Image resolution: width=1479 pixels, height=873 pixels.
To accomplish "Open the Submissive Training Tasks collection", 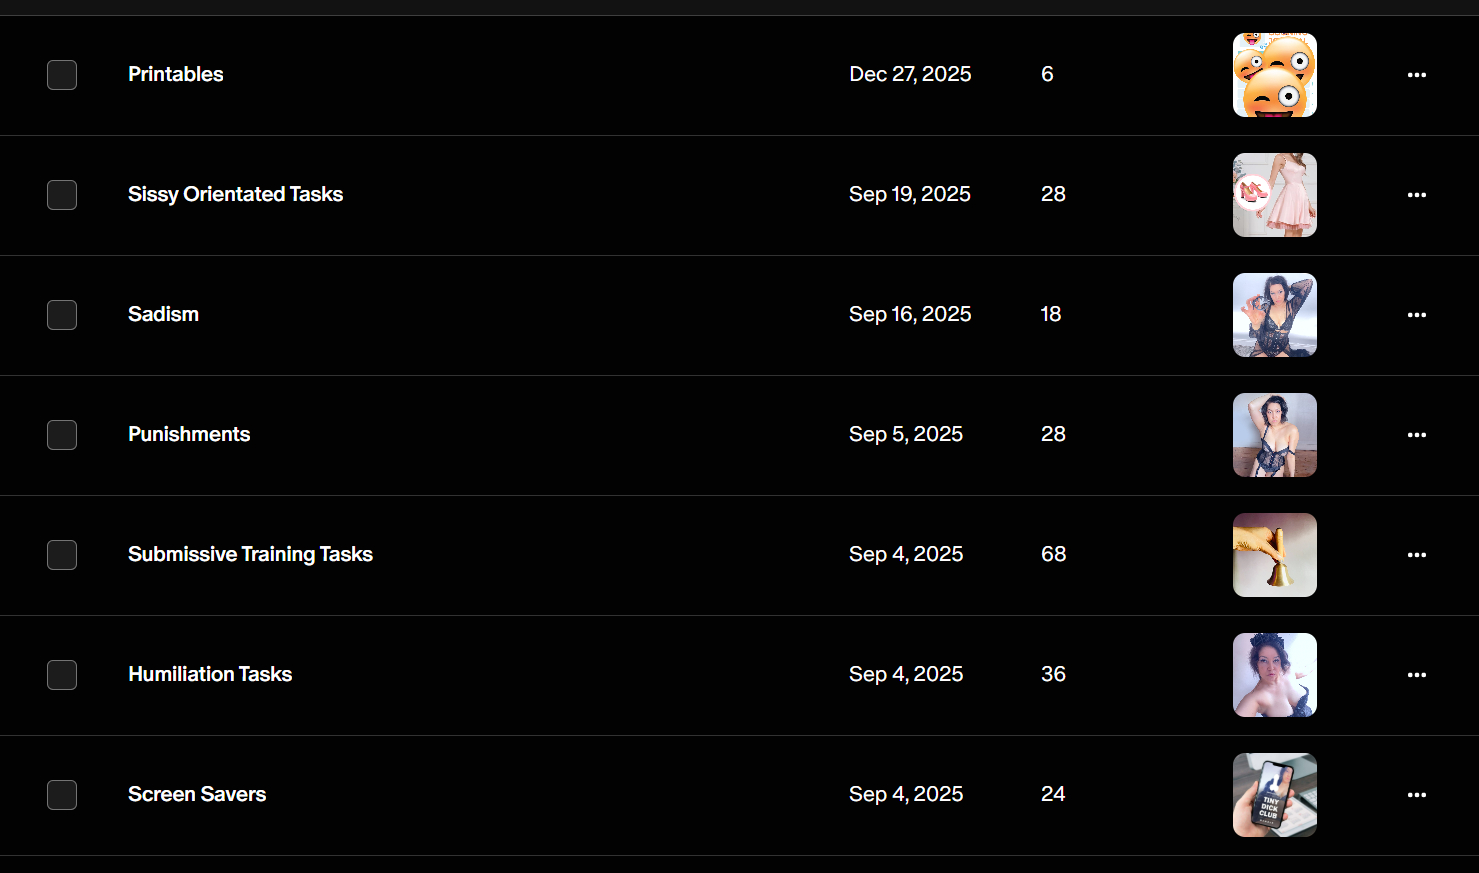I will click(250, 554).
